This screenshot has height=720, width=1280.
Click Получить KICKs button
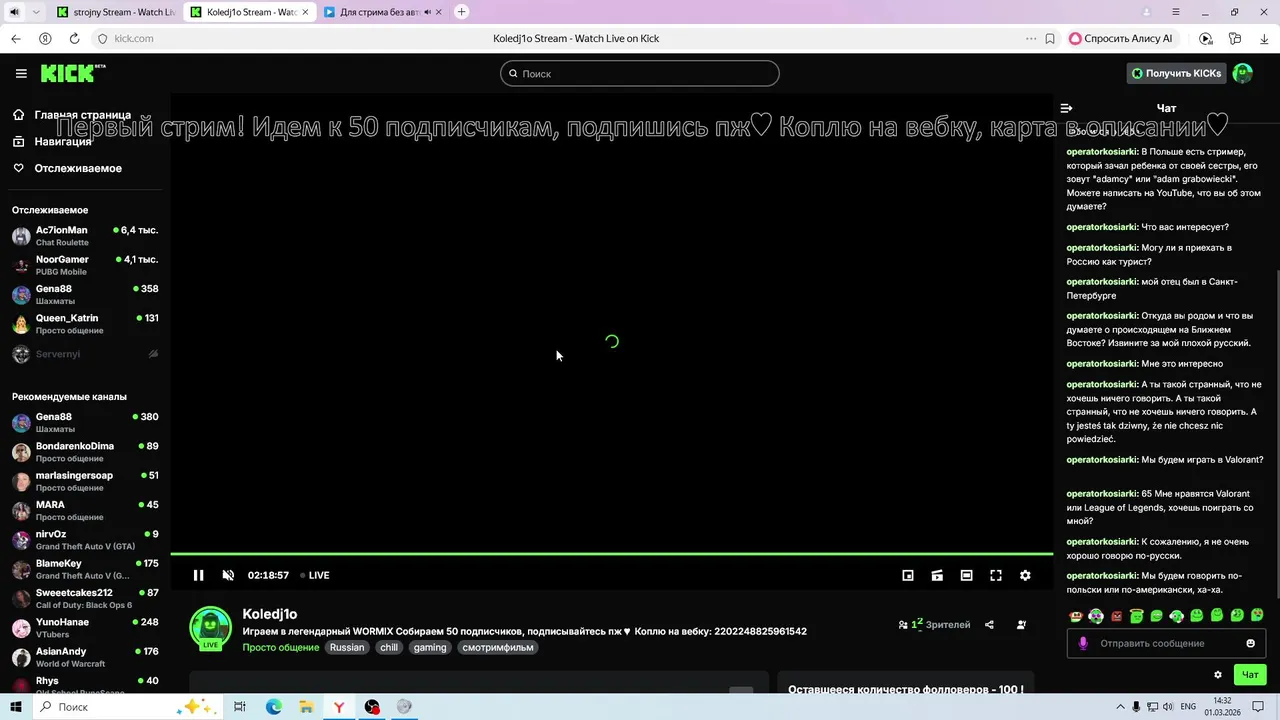[x=1176, y=73]
